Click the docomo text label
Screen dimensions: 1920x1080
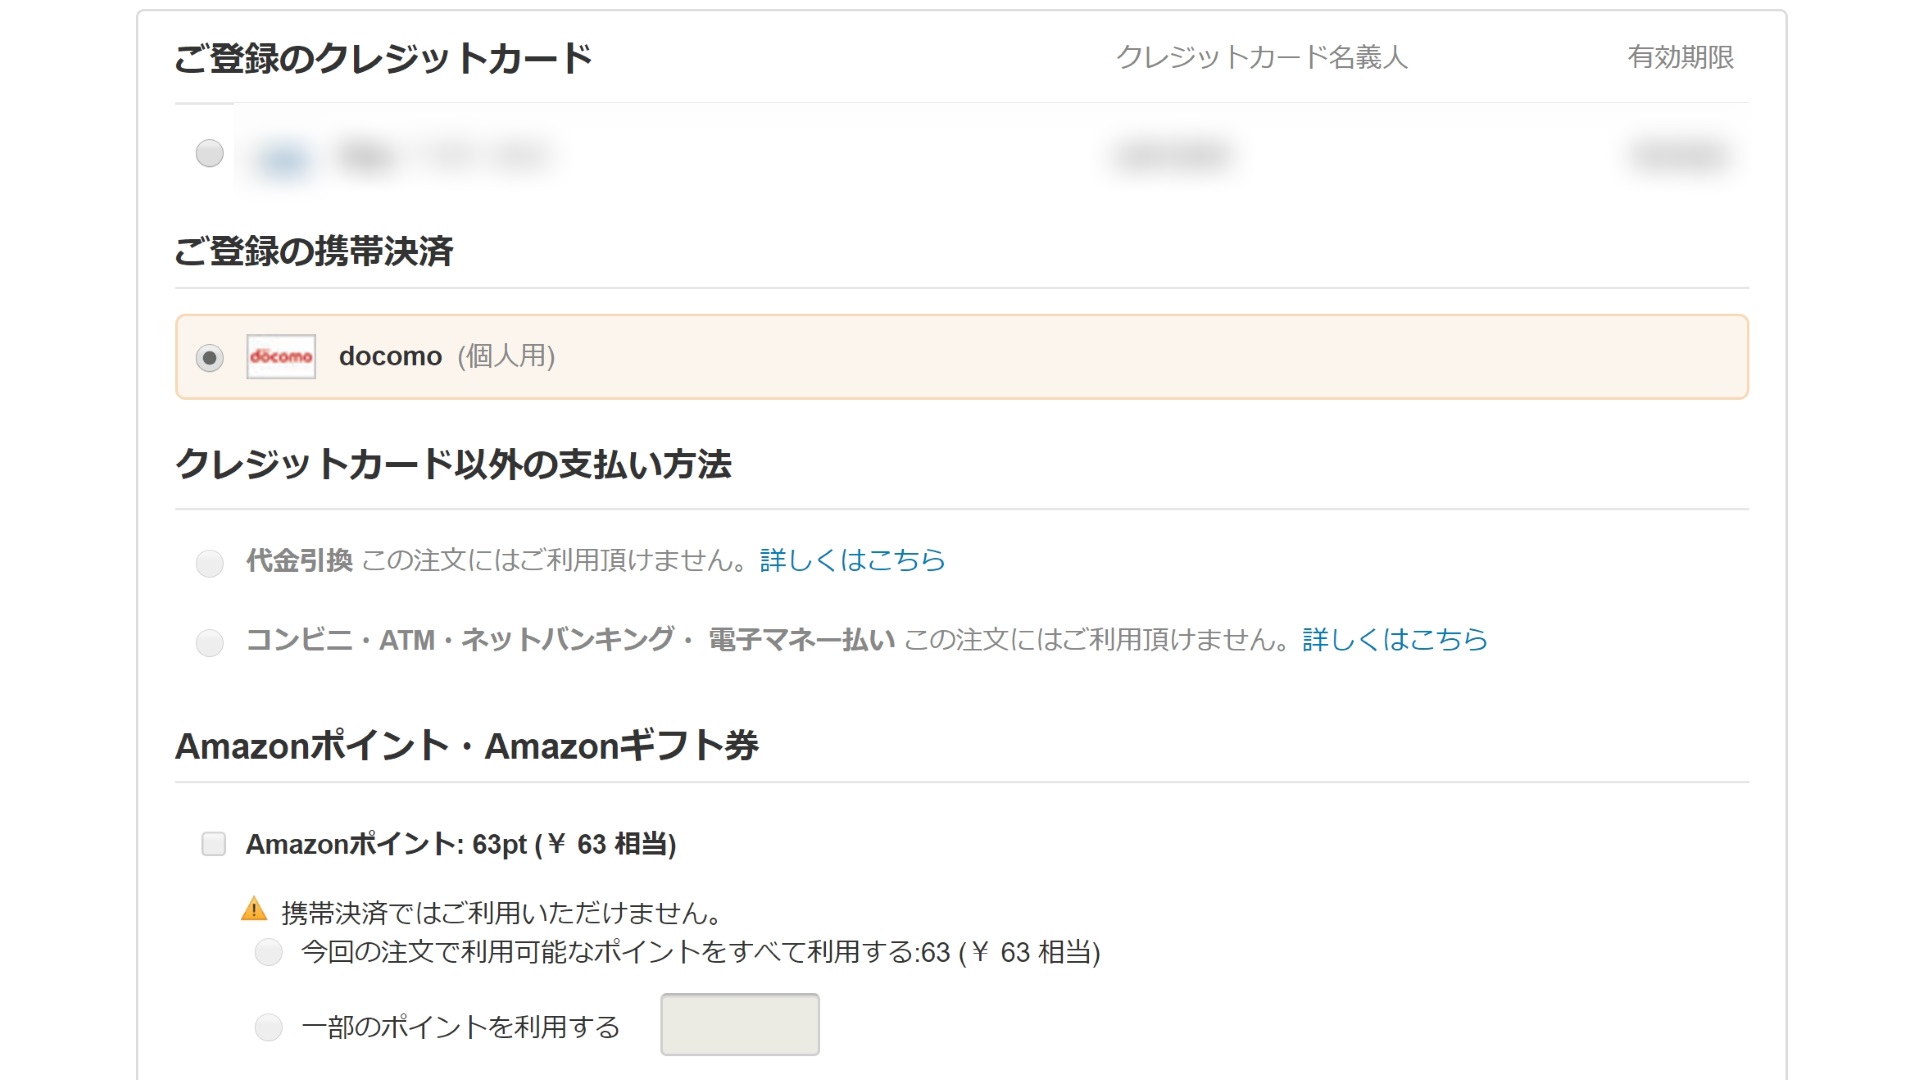[x=390, y=357]
